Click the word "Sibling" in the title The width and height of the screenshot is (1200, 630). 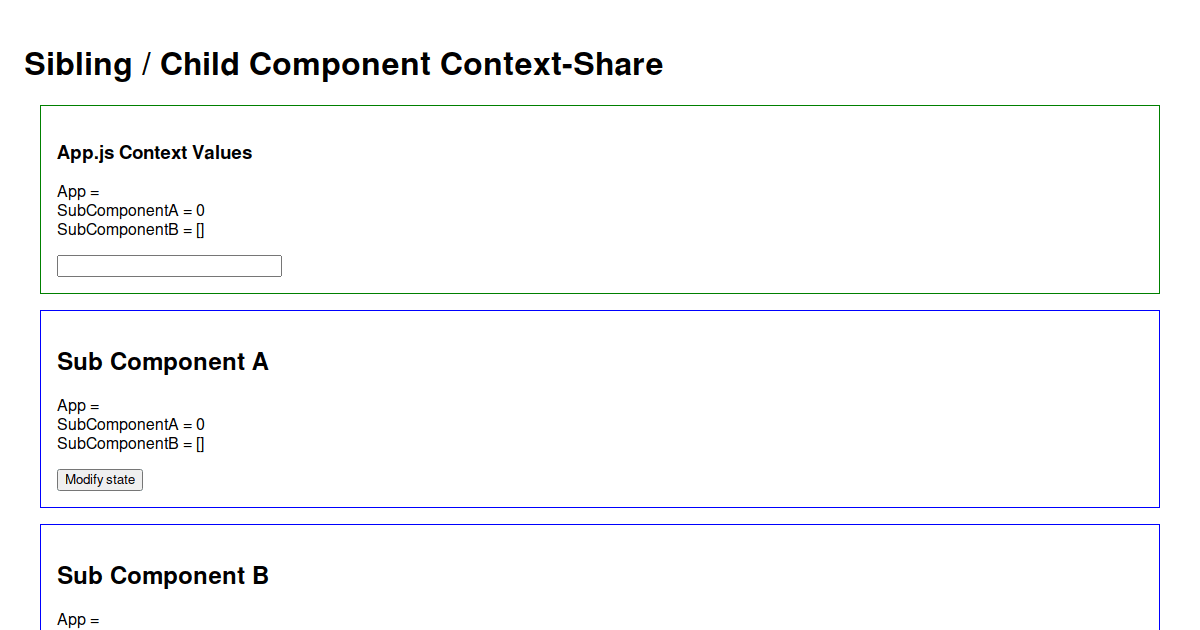pos(78,64)
